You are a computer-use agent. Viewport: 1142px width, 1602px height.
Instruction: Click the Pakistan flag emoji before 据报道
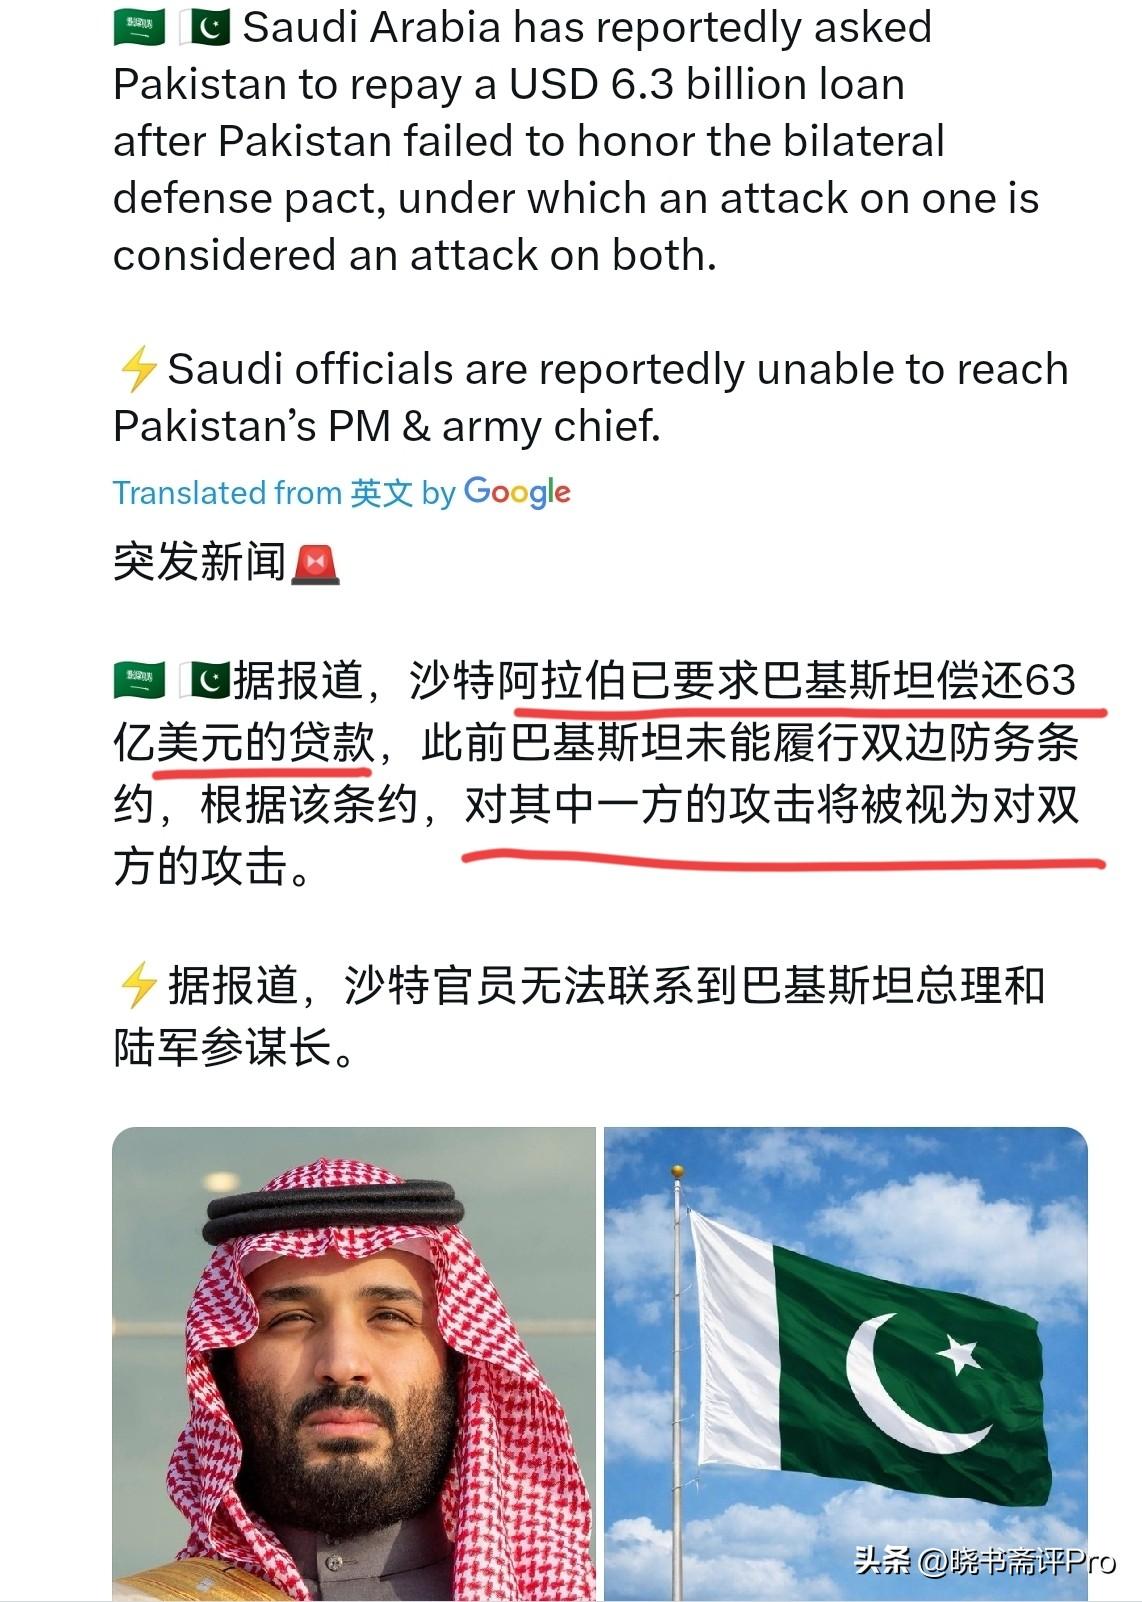(x=205, y=681)
